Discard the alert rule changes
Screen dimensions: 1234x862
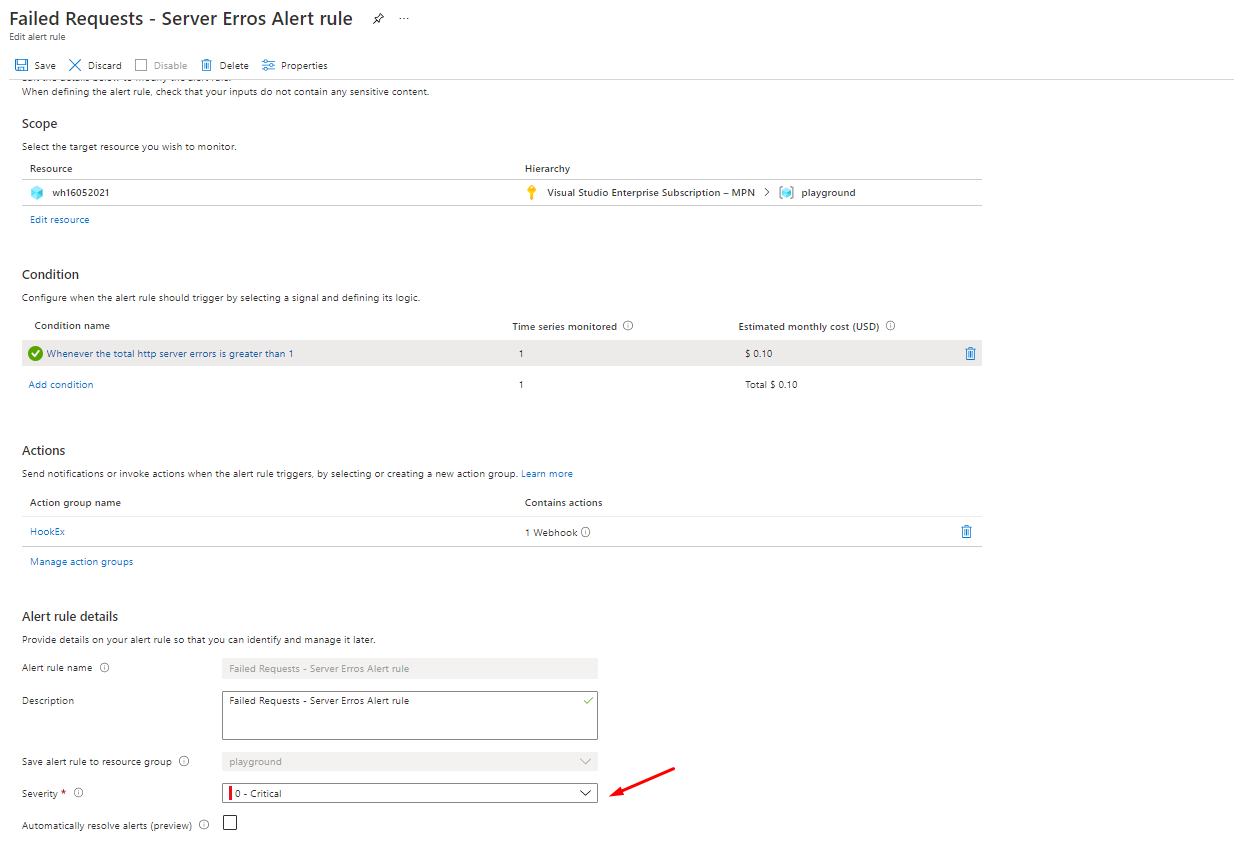(x=95, y=65)
